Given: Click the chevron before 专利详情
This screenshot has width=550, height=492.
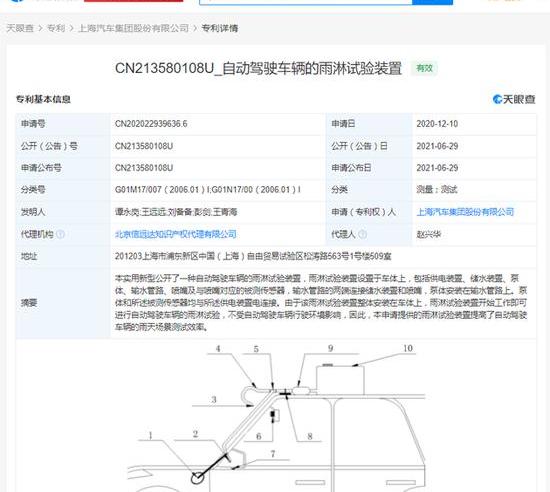Looking at the screenshot, I should coord(195,28).
